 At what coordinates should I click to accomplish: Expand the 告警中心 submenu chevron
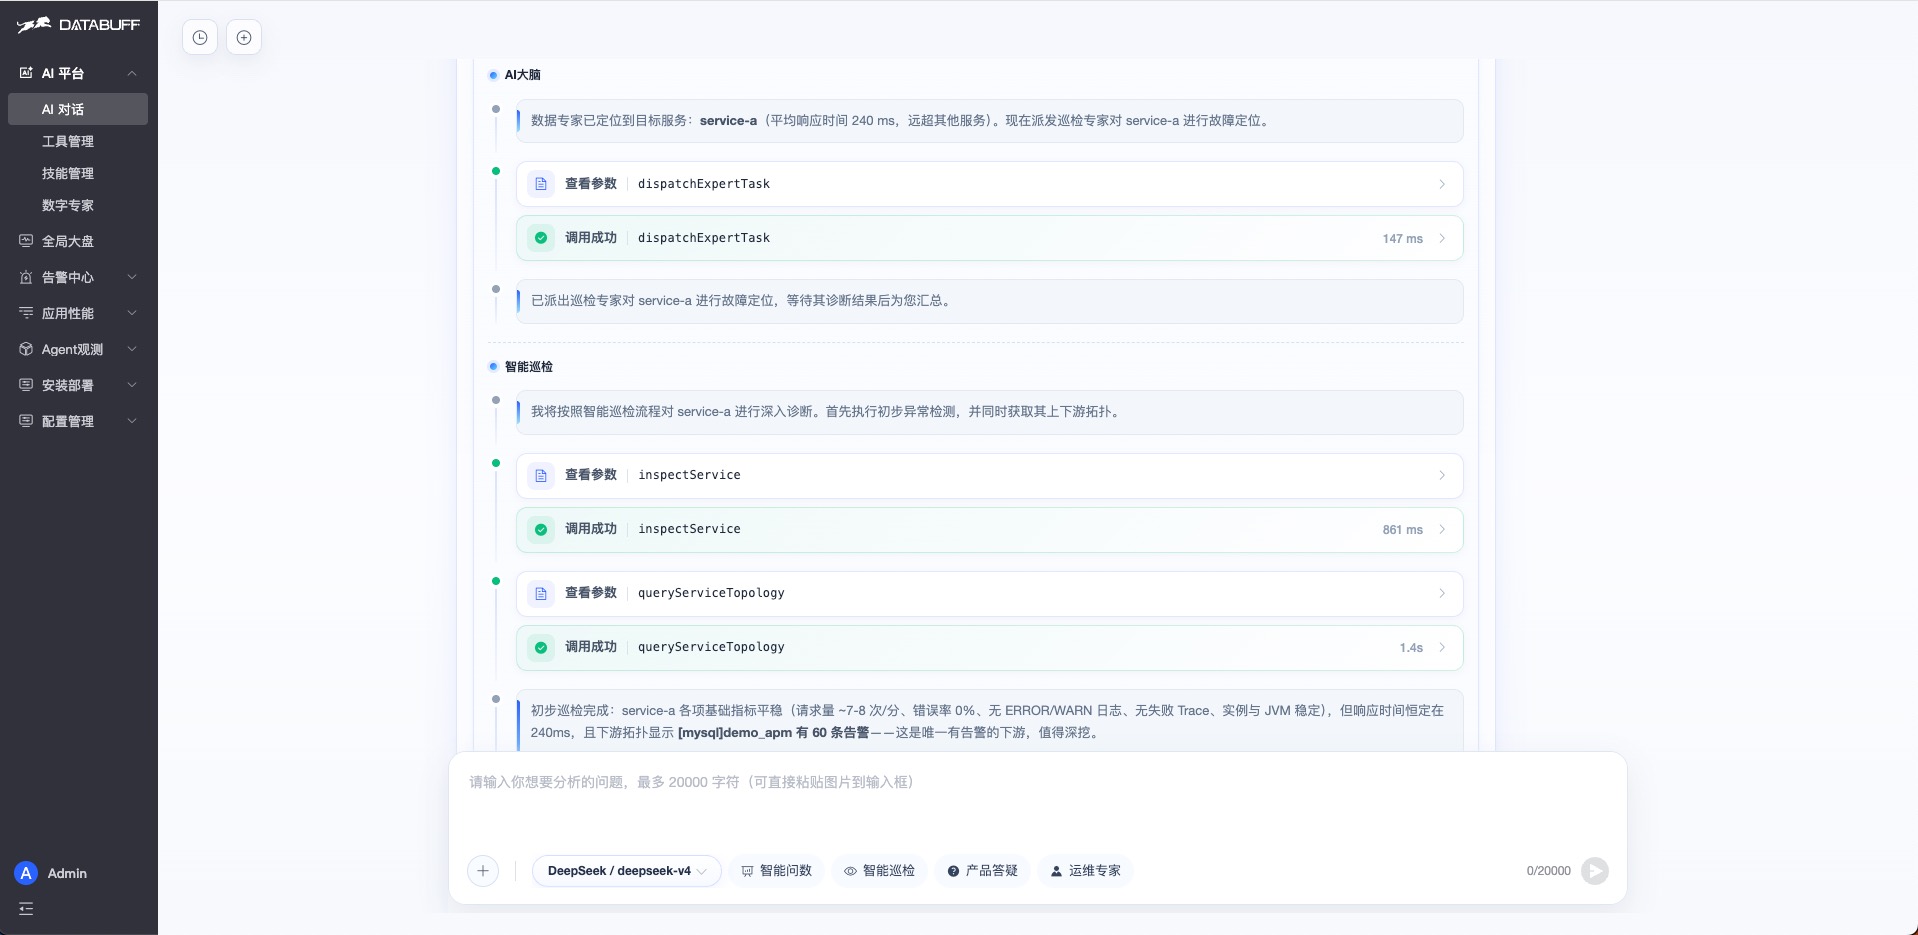click(132, 277)
